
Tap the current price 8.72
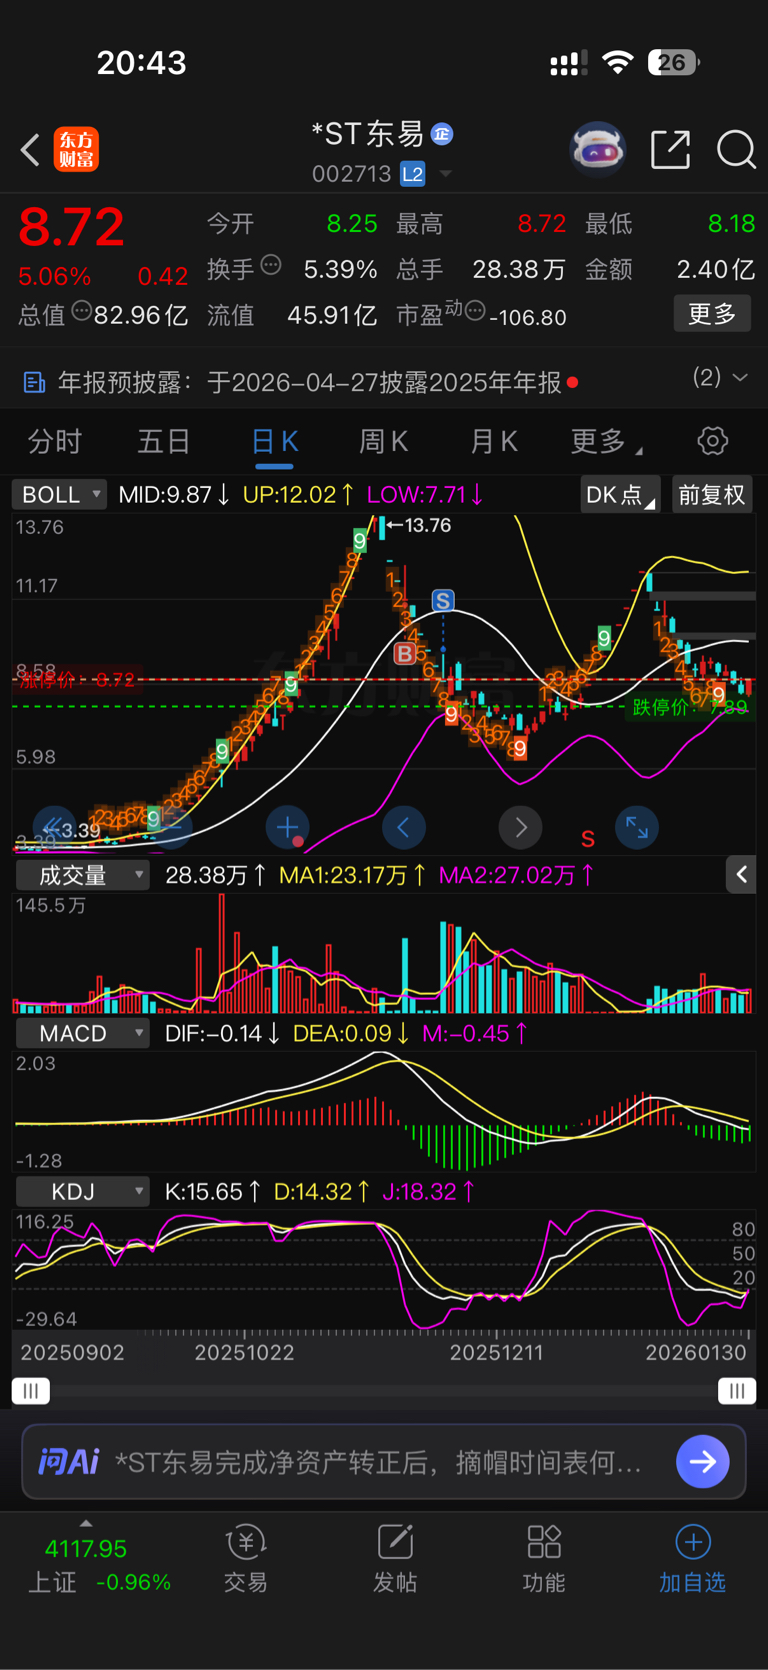[71, 227]
